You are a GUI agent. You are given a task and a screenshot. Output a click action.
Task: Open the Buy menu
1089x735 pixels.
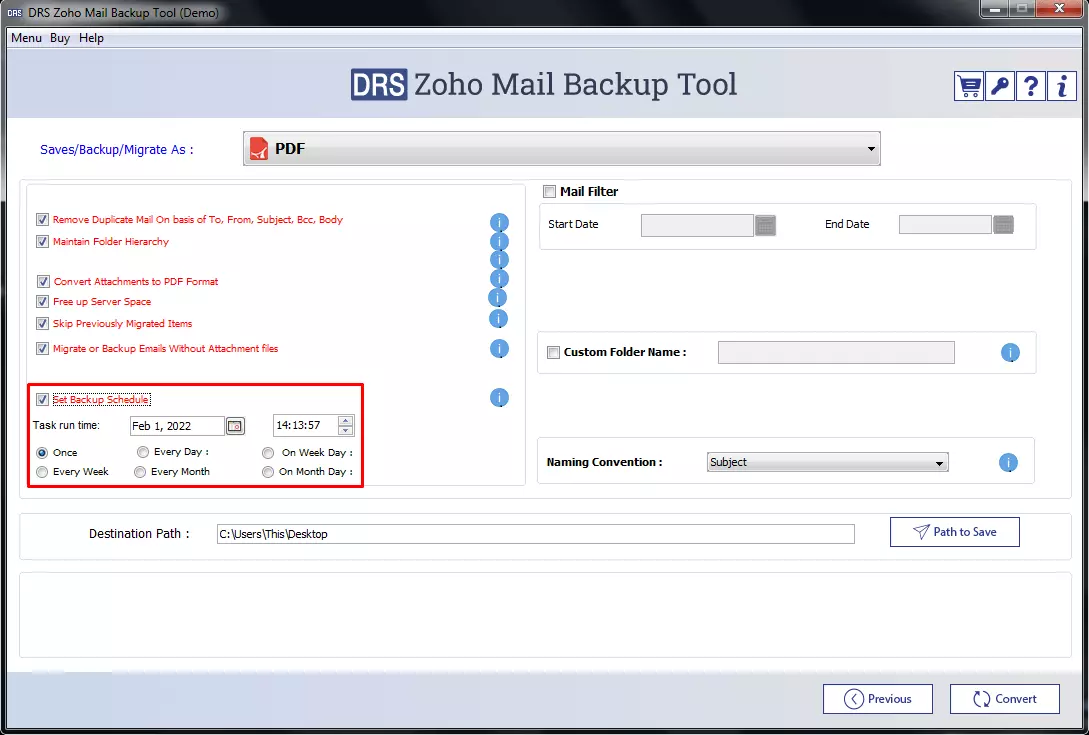click(60, 38)
